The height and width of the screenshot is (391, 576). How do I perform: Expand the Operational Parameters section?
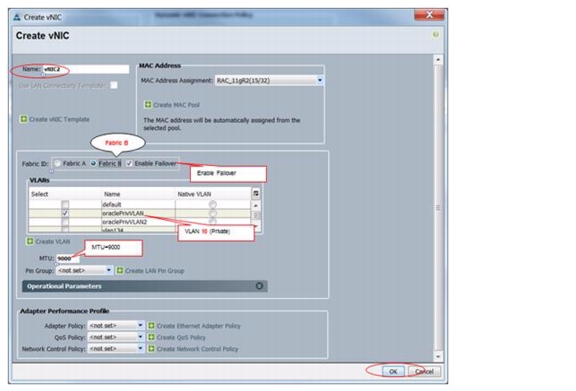coord(259,286)
